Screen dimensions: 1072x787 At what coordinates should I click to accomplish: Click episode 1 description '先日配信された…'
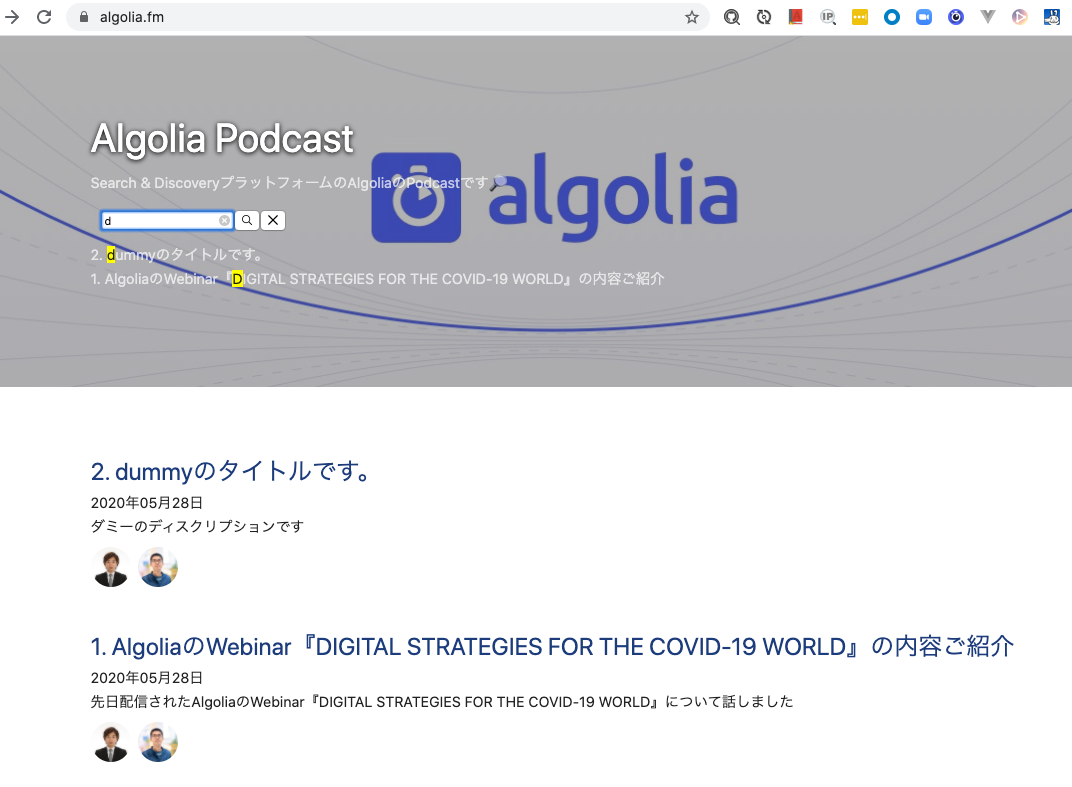coord(442,702)
